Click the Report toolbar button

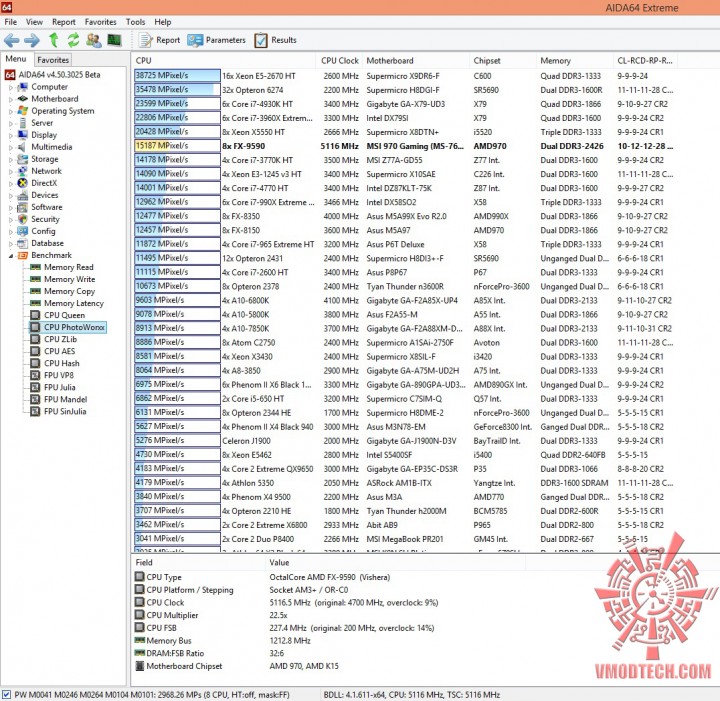(x=159, y=40)
